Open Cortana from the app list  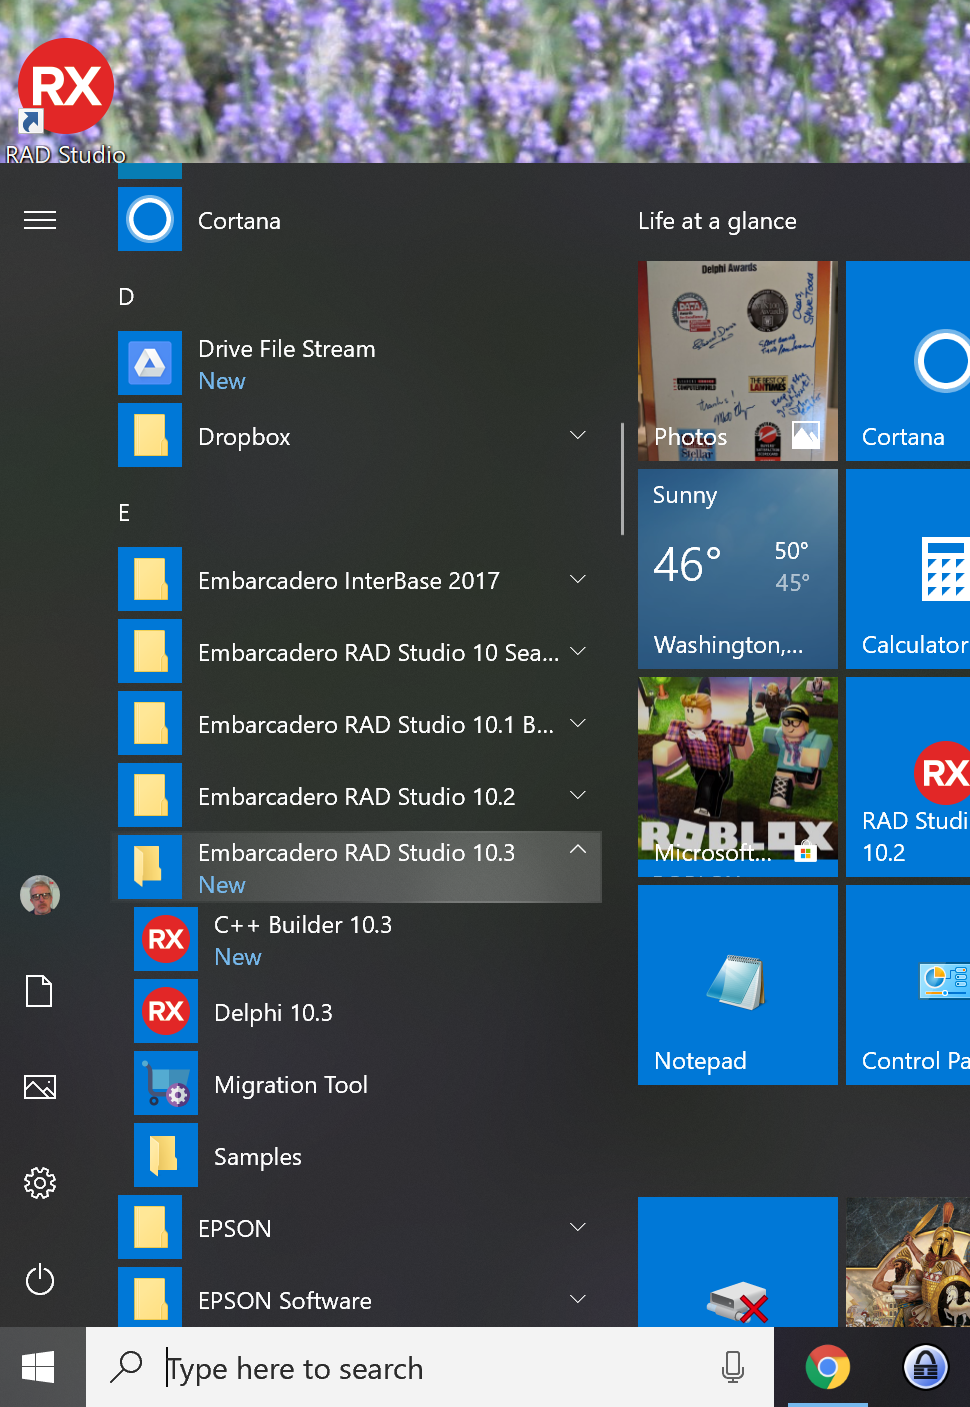(239, 220)
